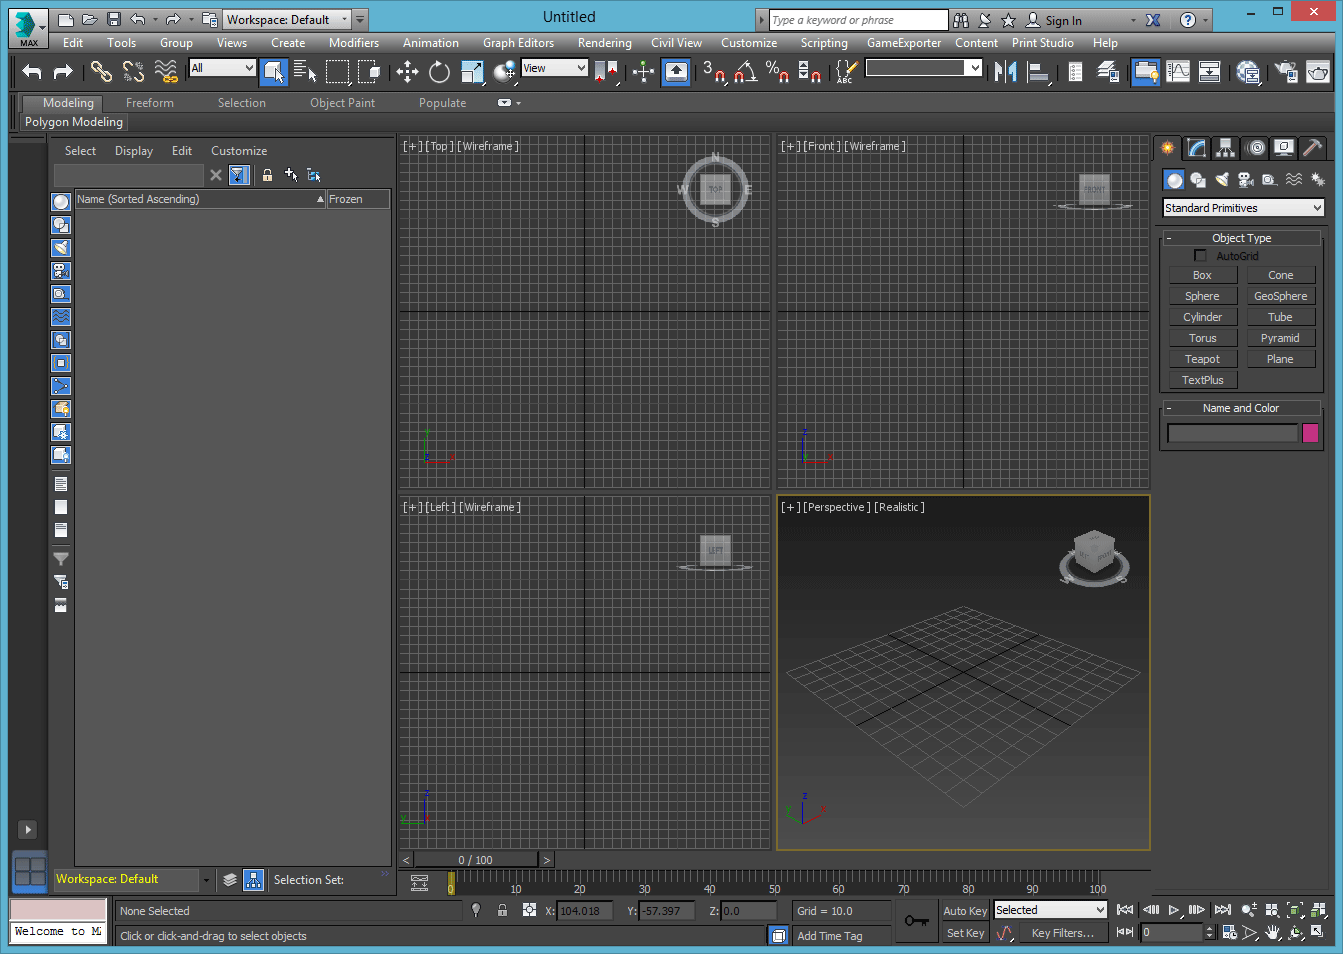This screenshot has height=954, width=1343.
Task: Open Render Setup teapot icon
Action: coord(1286,71)
